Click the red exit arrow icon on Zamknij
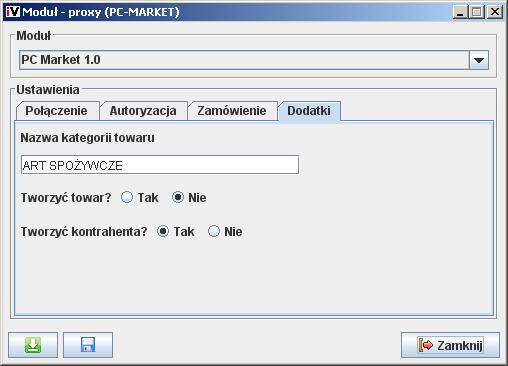 pos(426,345)
